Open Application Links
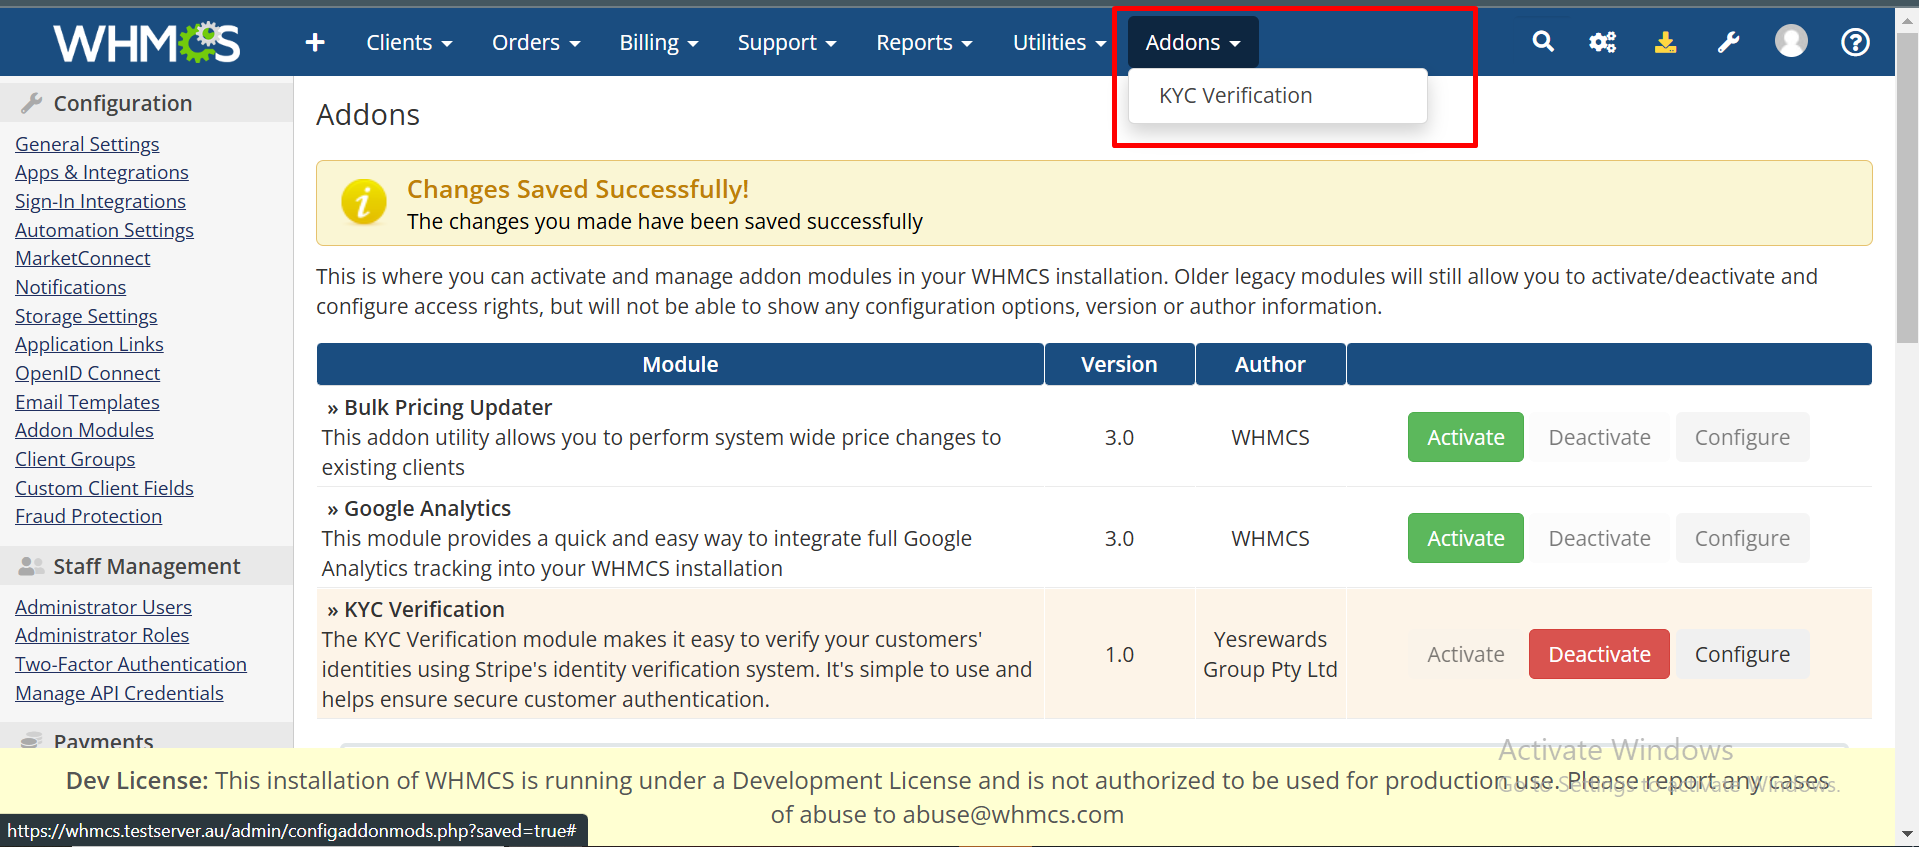The width and height of the screenshot is (1919, 847). [89, 344]
